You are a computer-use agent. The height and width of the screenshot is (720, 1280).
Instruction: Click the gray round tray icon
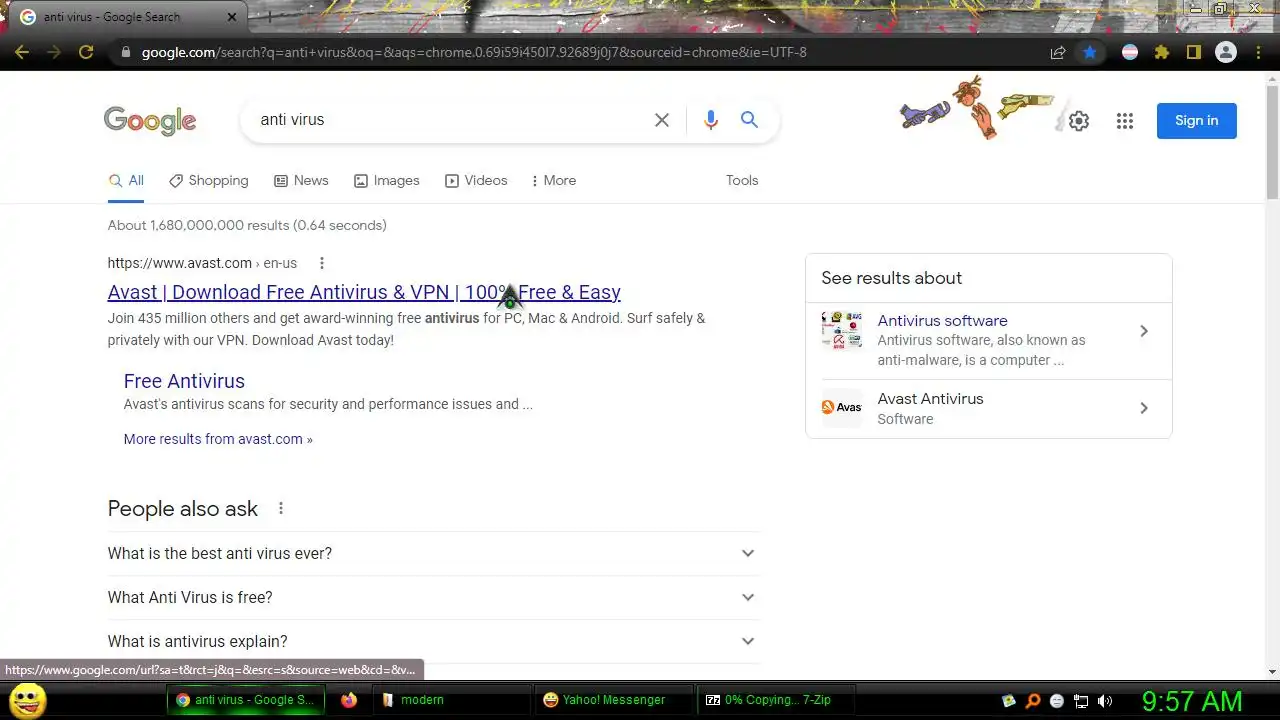pyautogui.click(x=1057, y=701)
